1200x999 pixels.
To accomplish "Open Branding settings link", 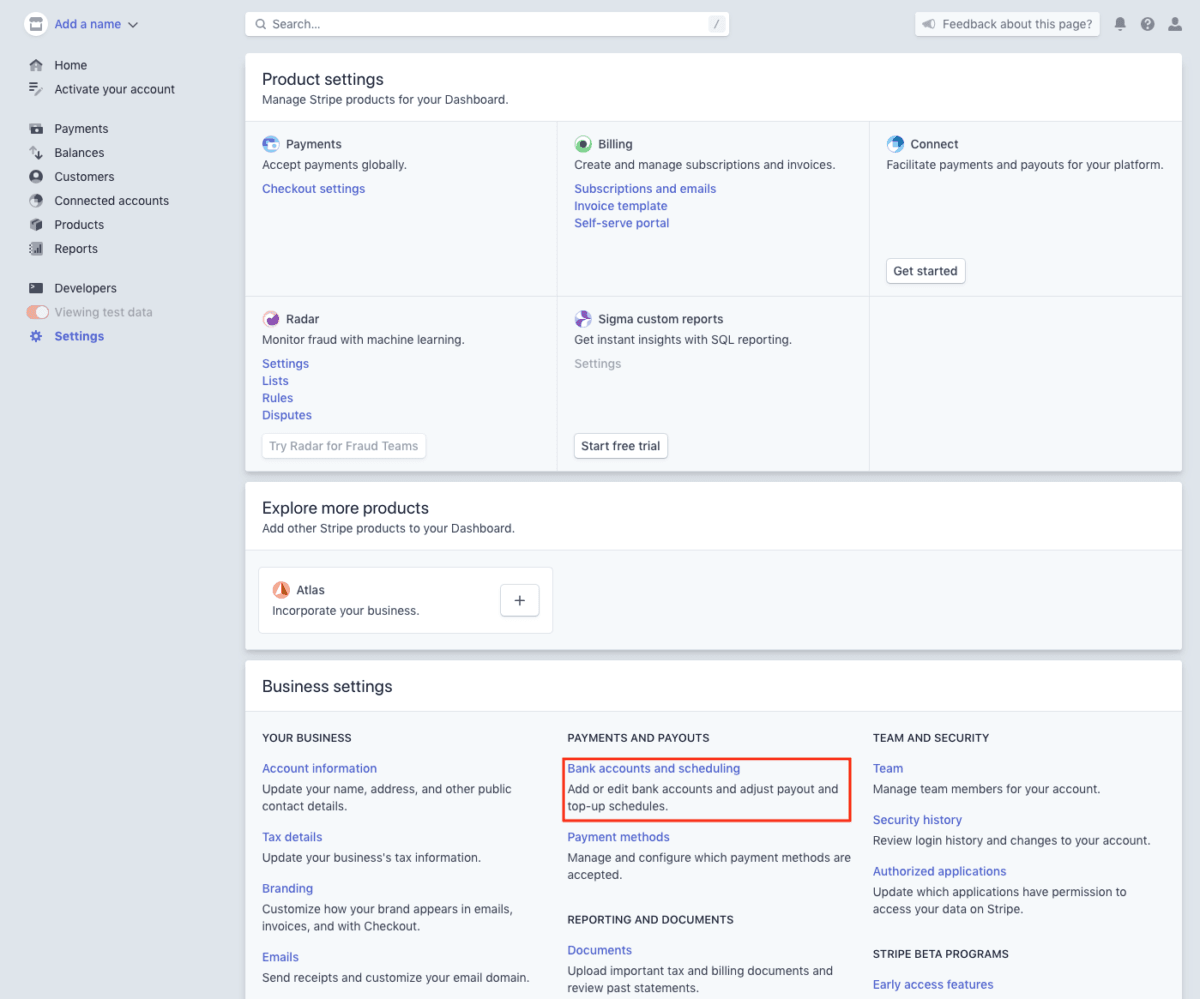I will [x=287, y=889].
